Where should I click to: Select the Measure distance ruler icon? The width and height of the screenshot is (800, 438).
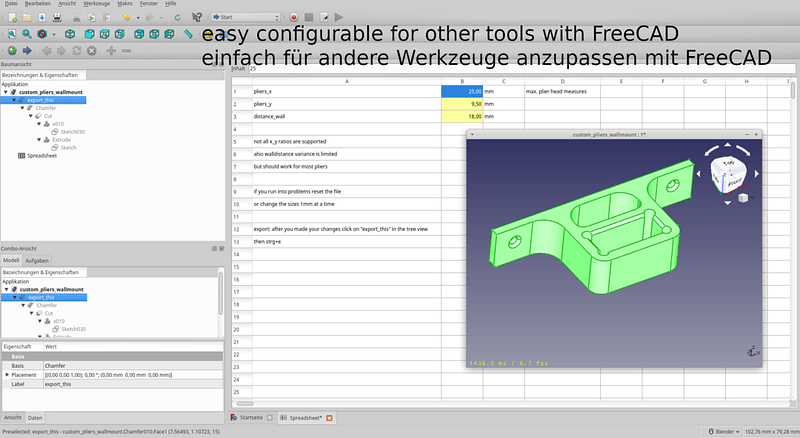(x=188, y=34)
